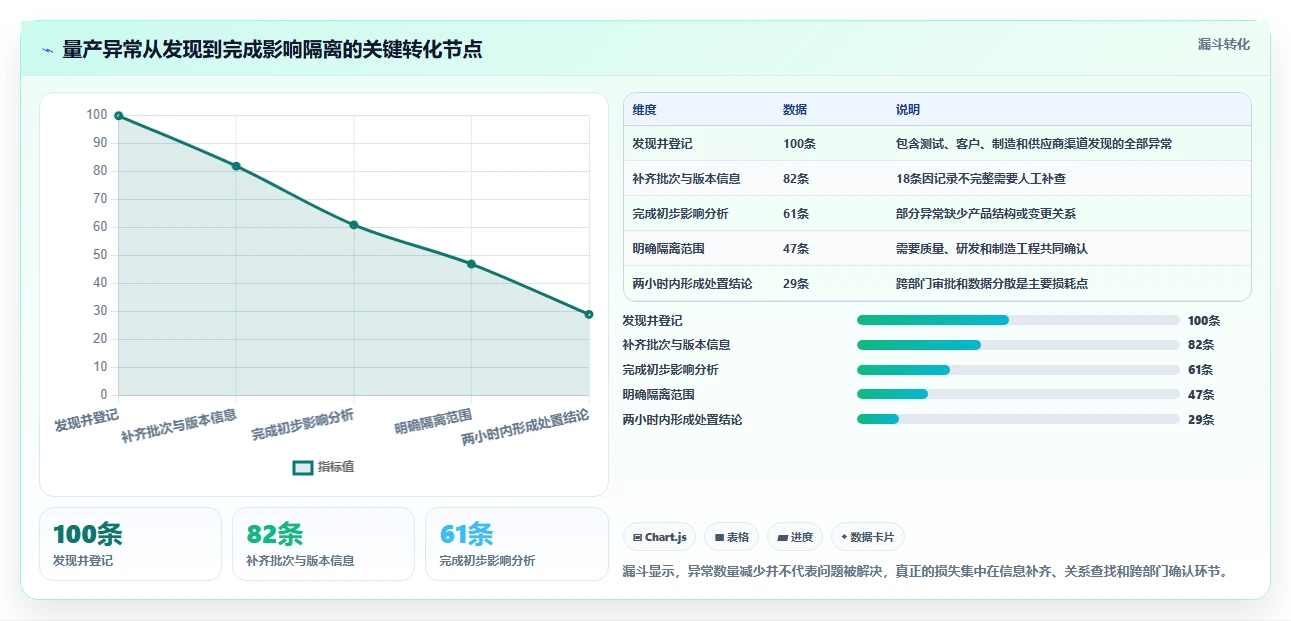Click the description starting with 包含测试、客户
This screenshot has width=1291, height=621.
coord(1034,144)
